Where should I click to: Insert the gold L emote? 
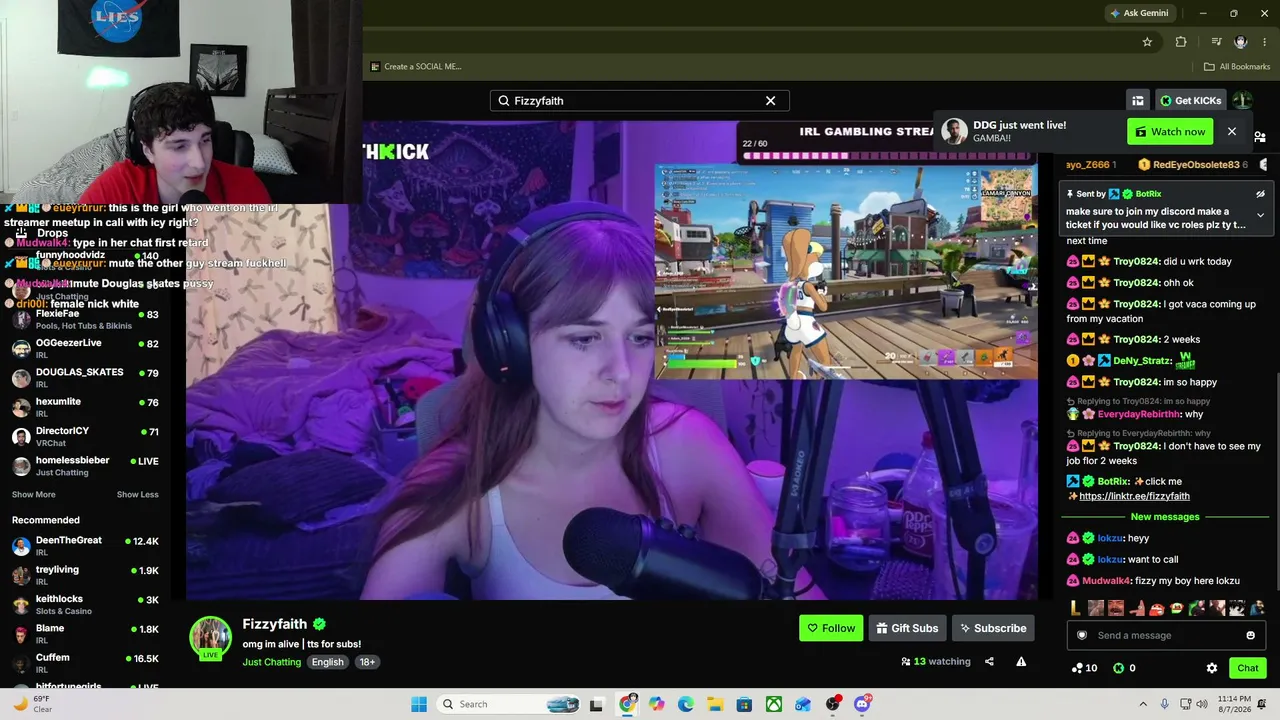(1075, 608)
